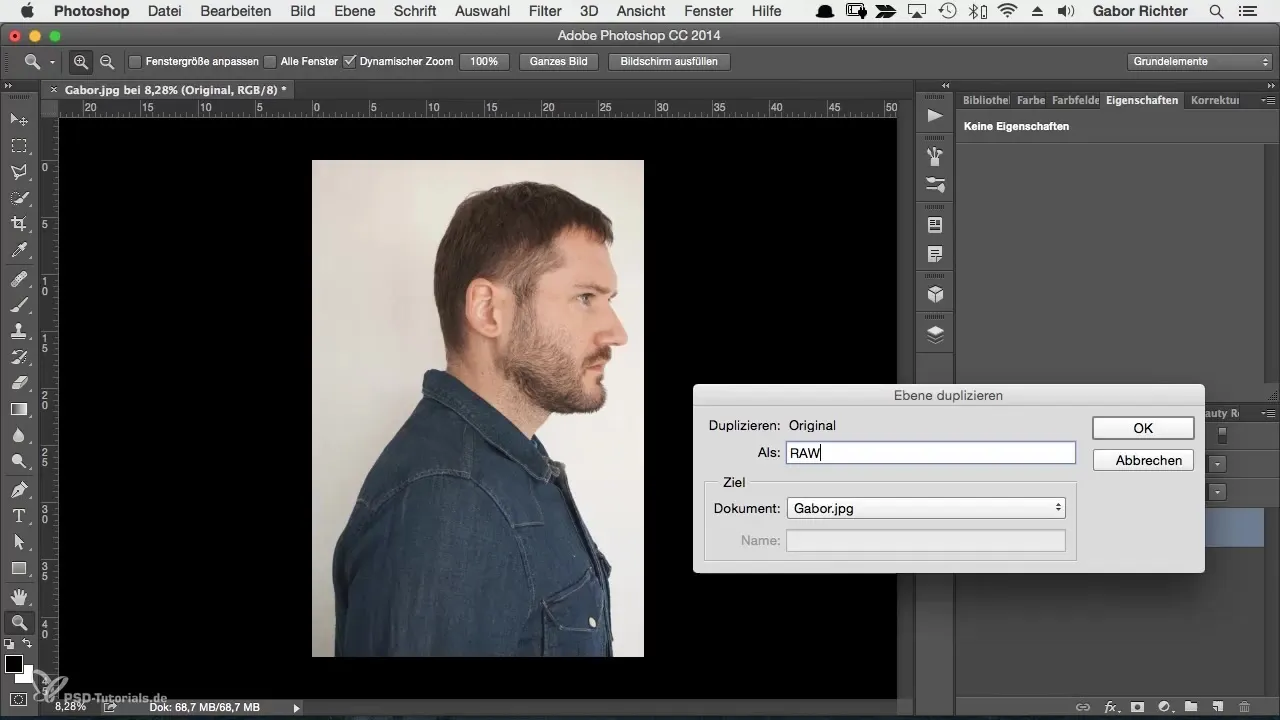Open the Layers panel stack icon

pyautogui.click(x=935, y=335)
